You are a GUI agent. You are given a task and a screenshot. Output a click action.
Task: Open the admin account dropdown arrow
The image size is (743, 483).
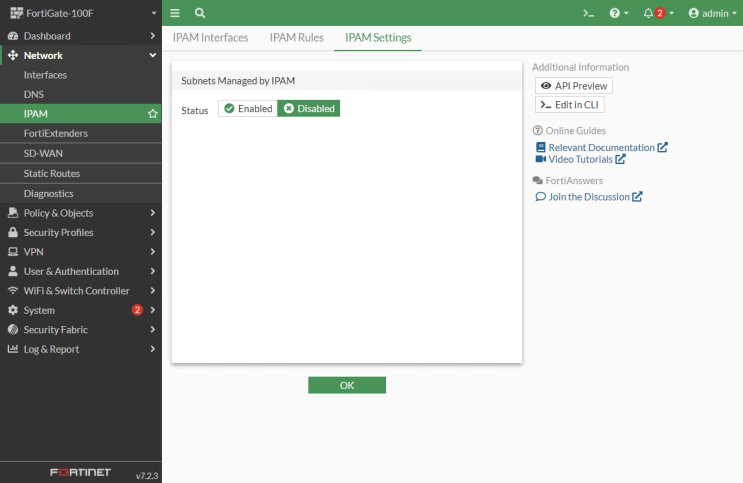734,13
